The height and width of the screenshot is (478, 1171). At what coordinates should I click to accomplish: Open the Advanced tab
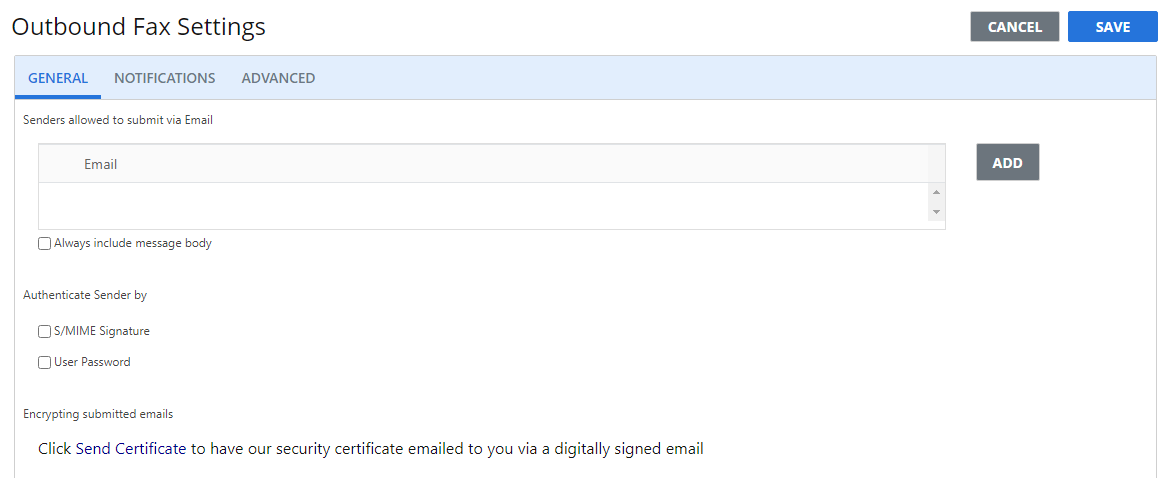coord(278,78)
